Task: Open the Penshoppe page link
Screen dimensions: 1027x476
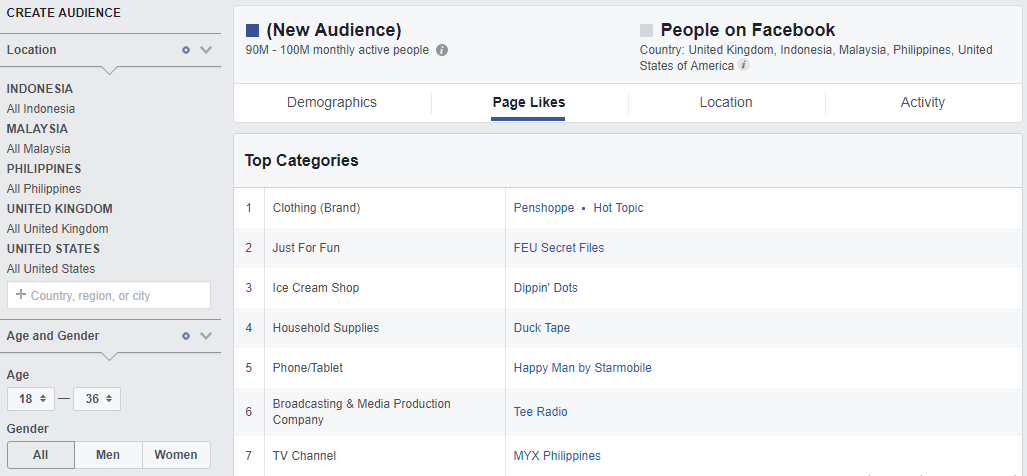Action: coord(544,208)
